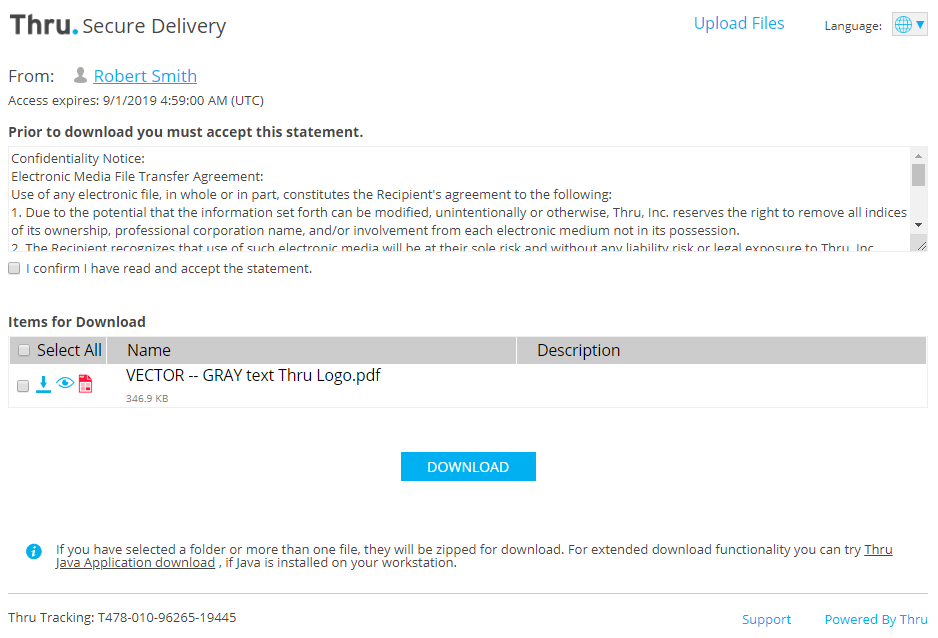Click the eye preview icon for the PDF
The image size is (938, 638).
coord(65,383)
